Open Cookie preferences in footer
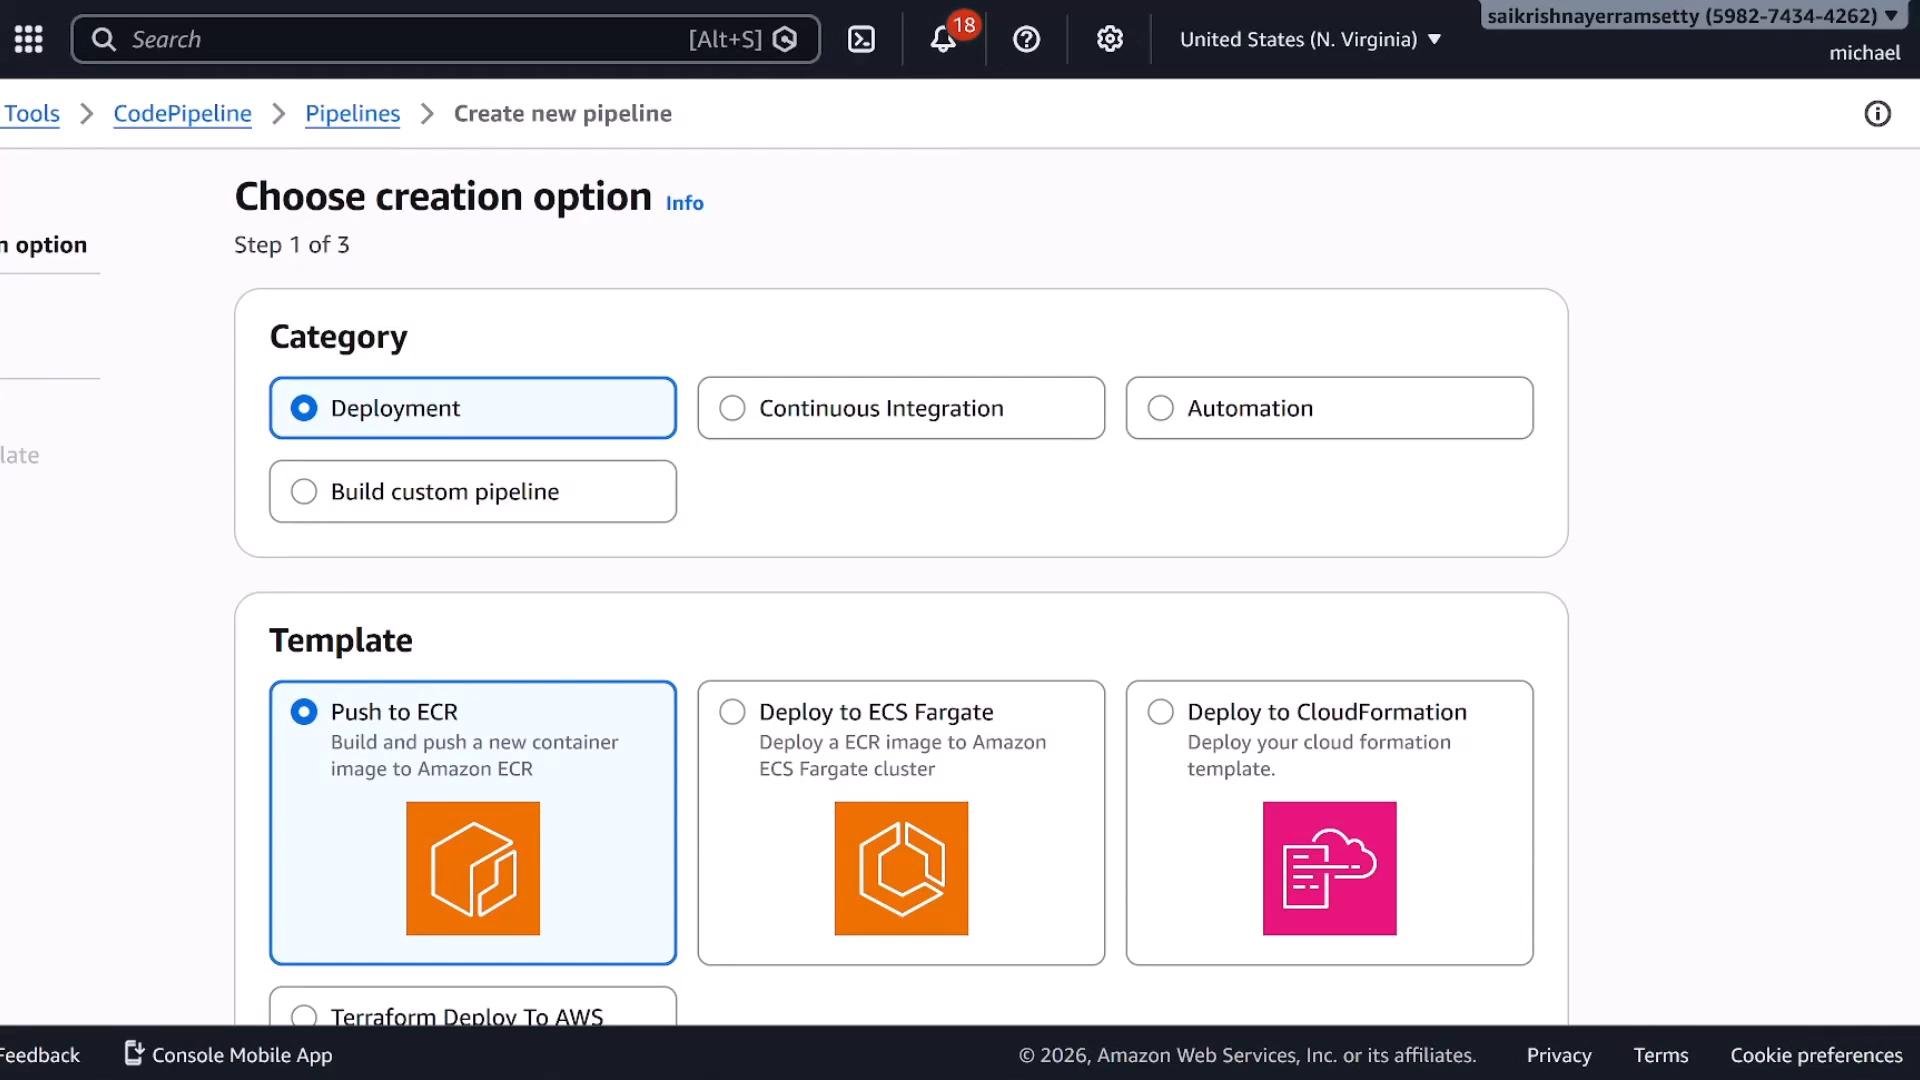Screen dimensions: 1920x1080 (1816, 1055)
